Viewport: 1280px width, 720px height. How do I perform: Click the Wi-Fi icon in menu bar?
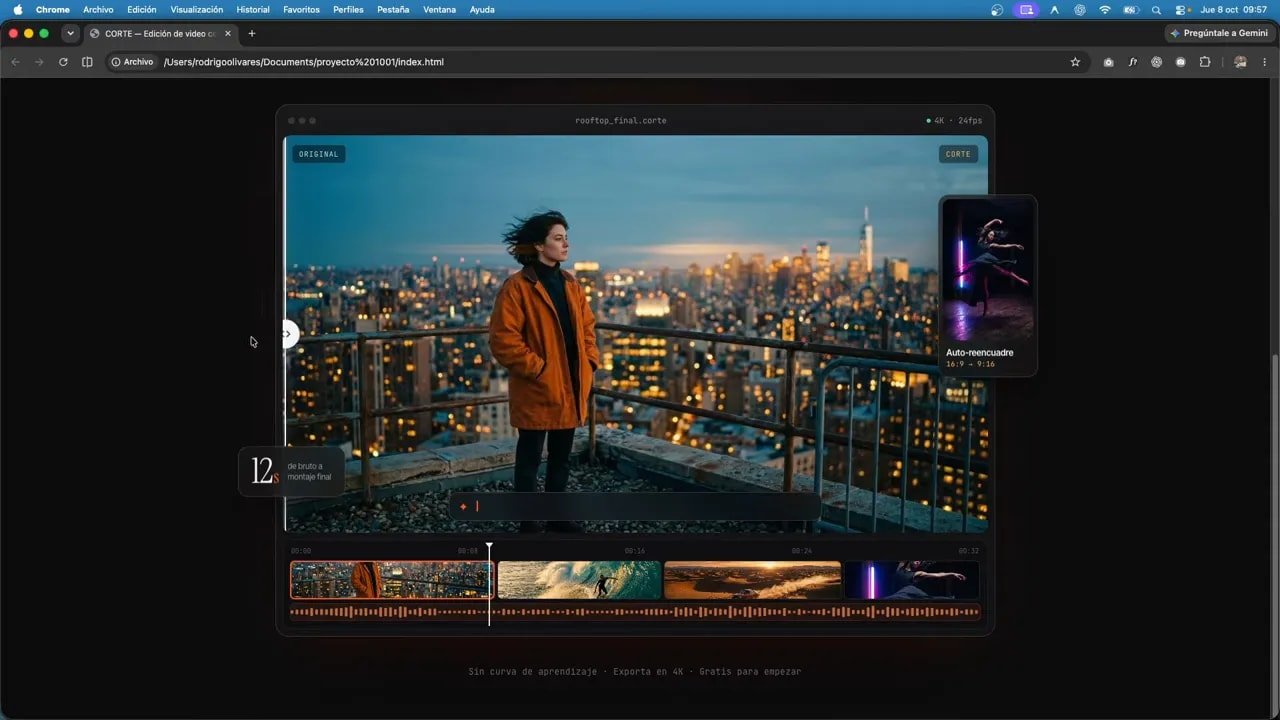click(x=1105, y=10)
